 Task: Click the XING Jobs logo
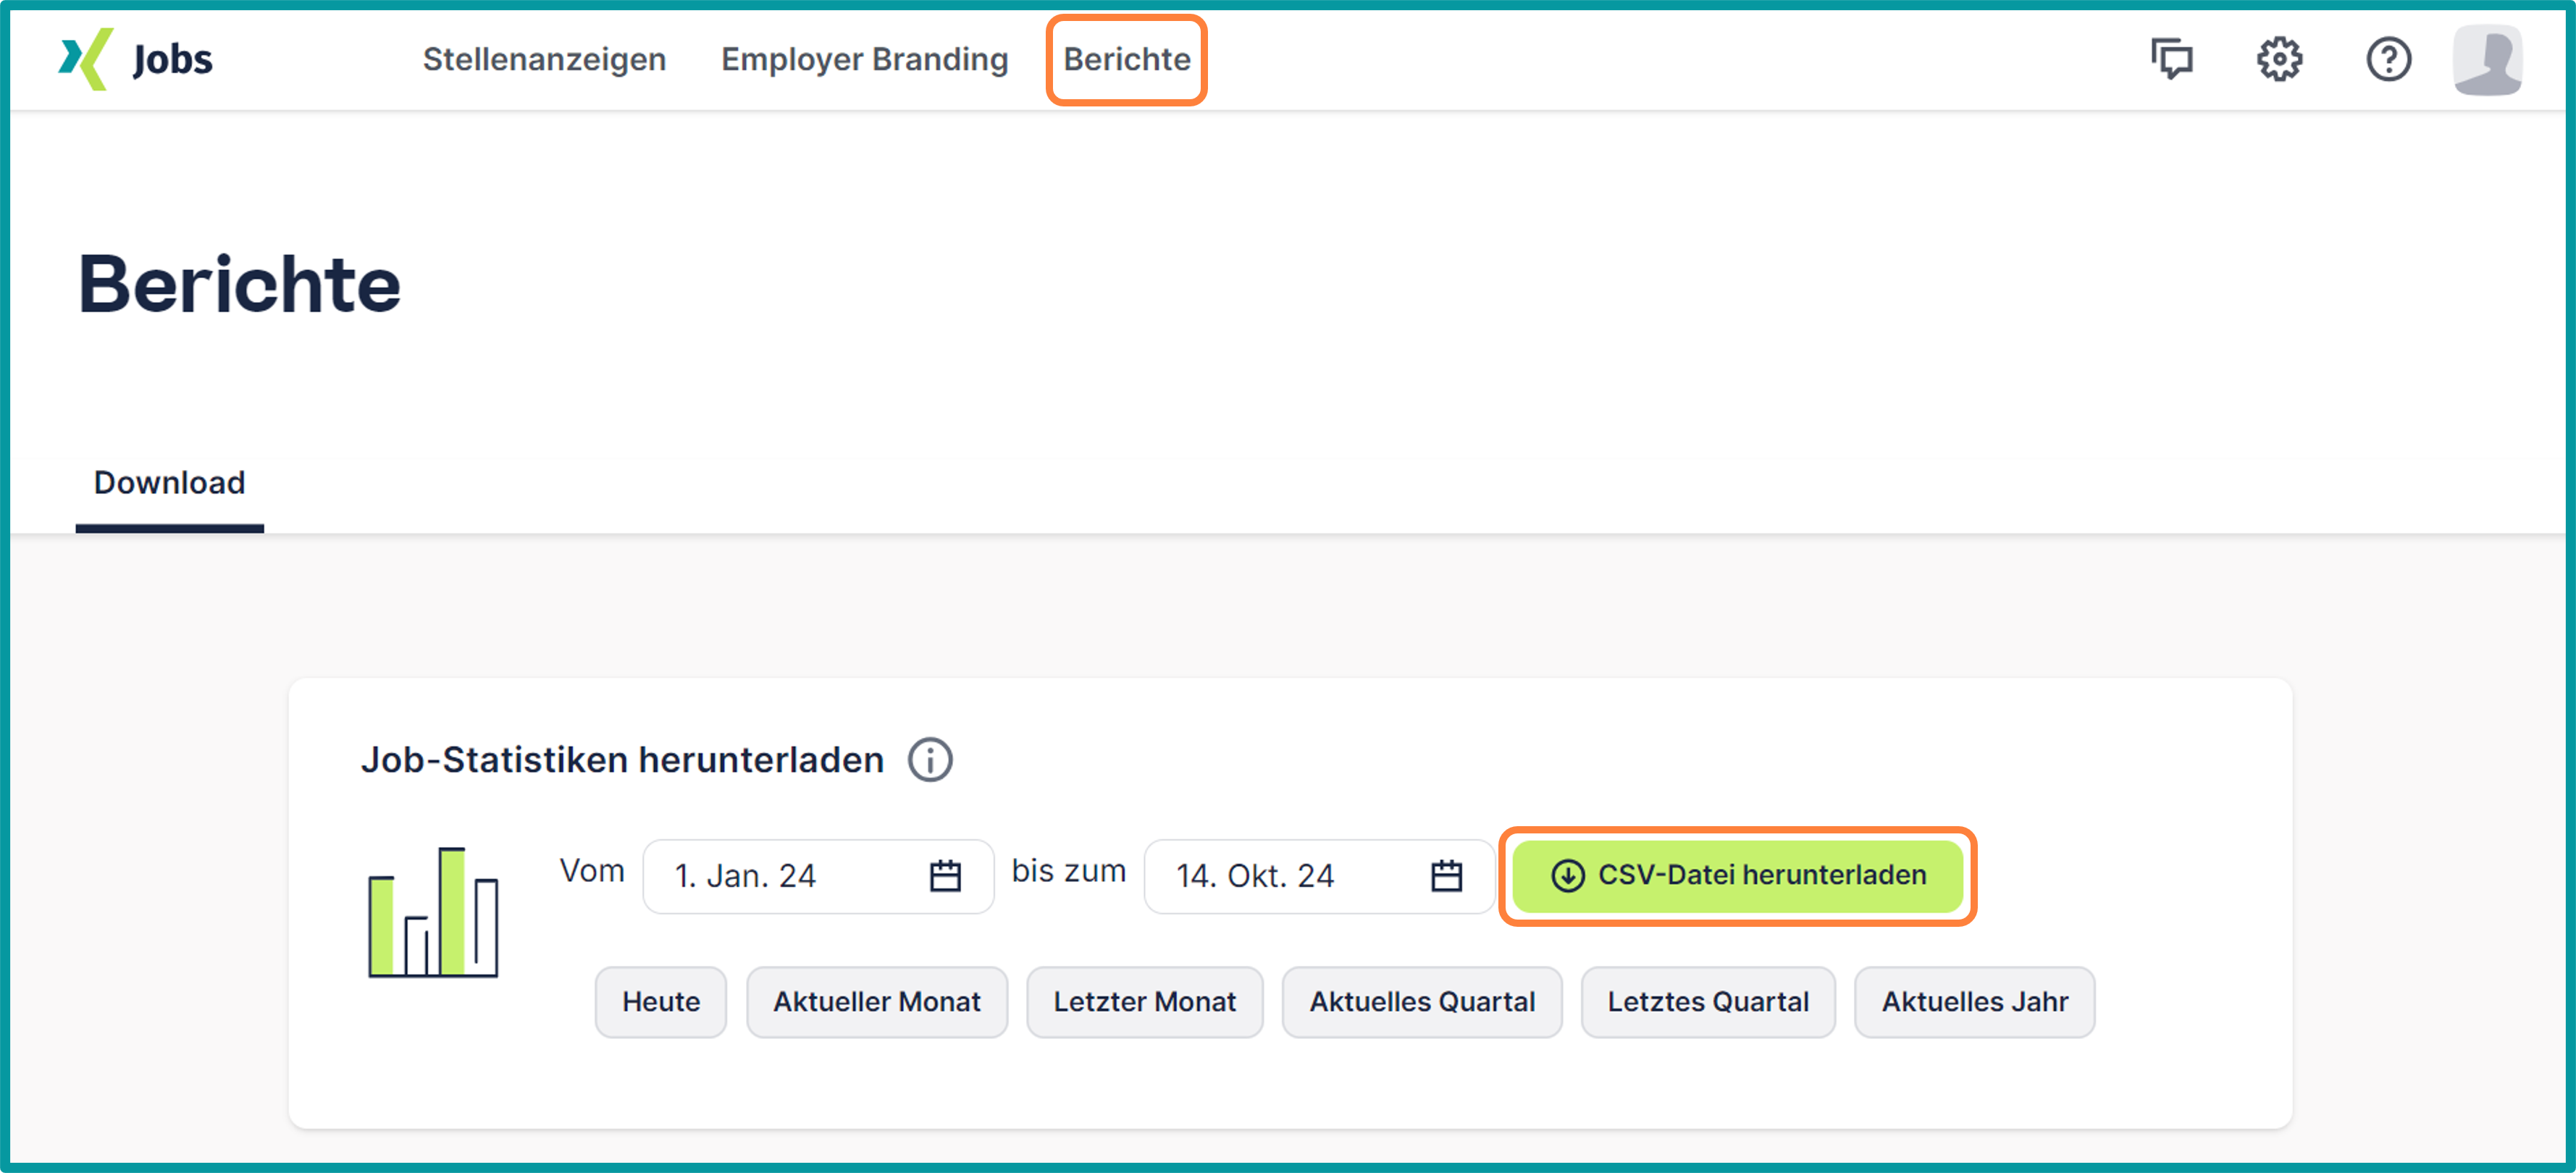(135, 59)
